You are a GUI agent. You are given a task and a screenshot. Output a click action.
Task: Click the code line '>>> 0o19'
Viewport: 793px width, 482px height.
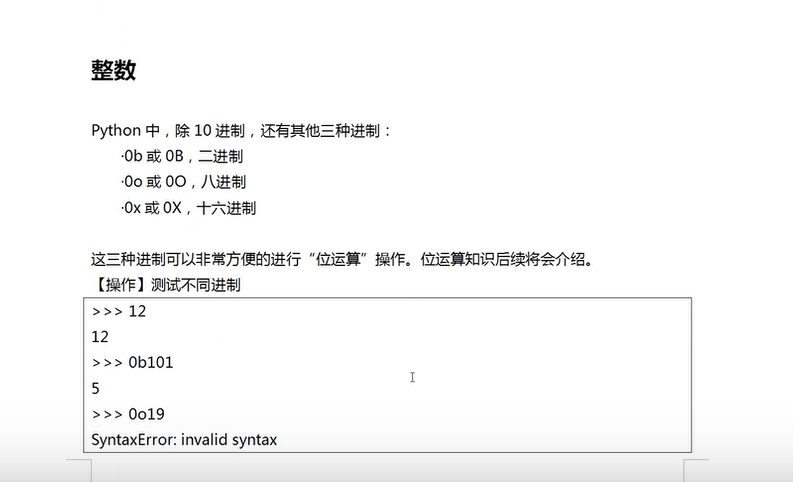pyautogui.click(x=128, y=414)
